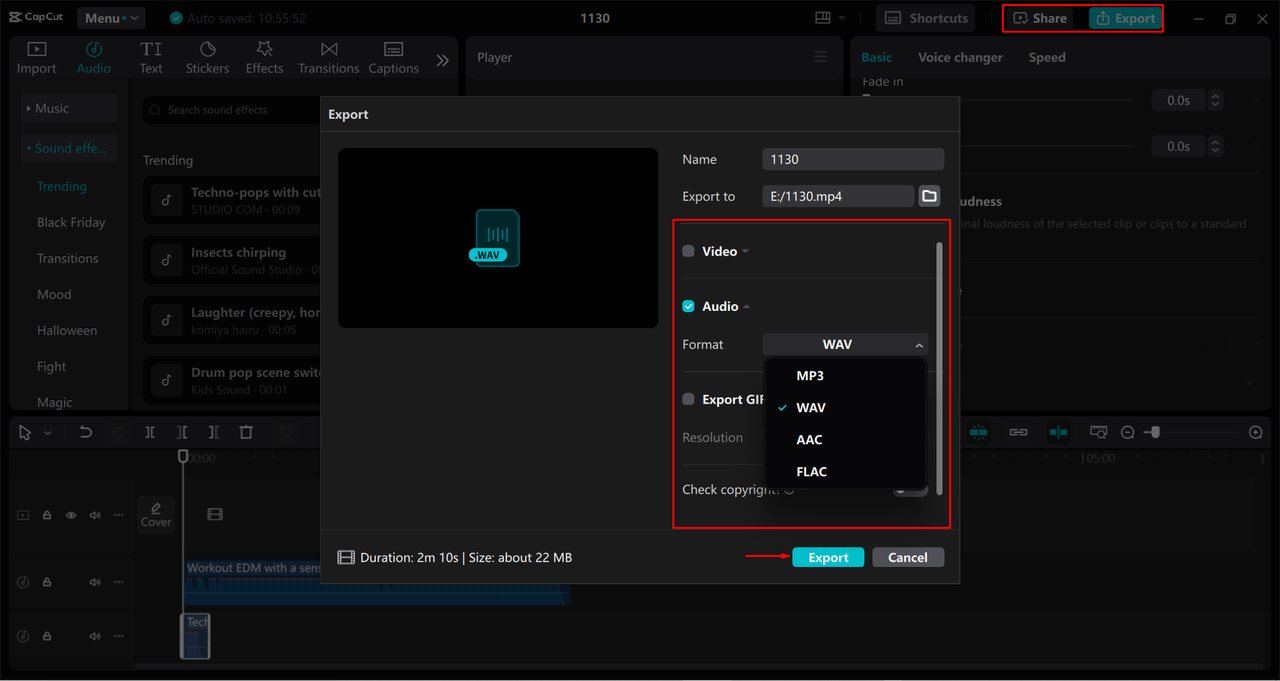Expand more media tabs with double-chevron
This screenshot has width=1280, height=681.
443,60
